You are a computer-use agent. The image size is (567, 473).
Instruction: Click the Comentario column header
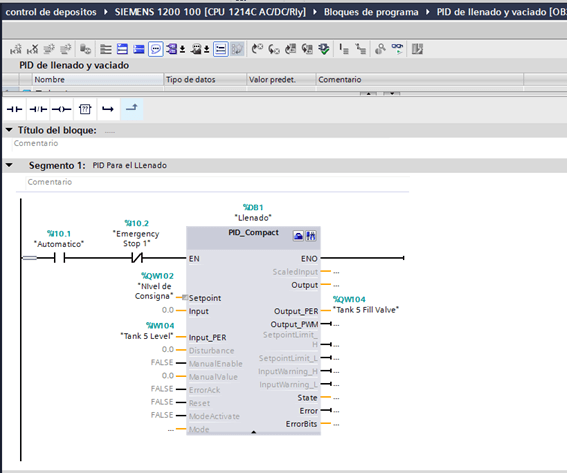[x=420, y=79]
